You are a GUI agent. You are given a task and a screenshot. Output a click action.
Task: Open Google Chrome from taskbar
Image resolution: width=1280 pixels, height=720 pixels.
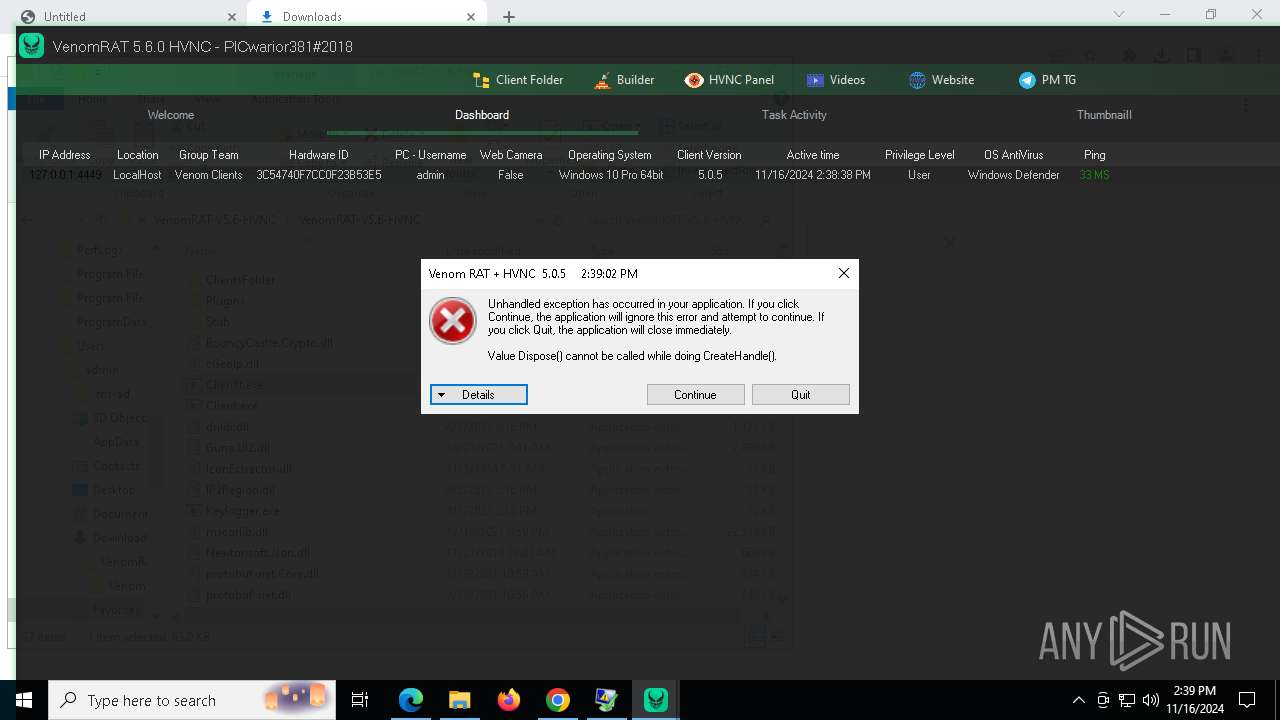(557, 700)
